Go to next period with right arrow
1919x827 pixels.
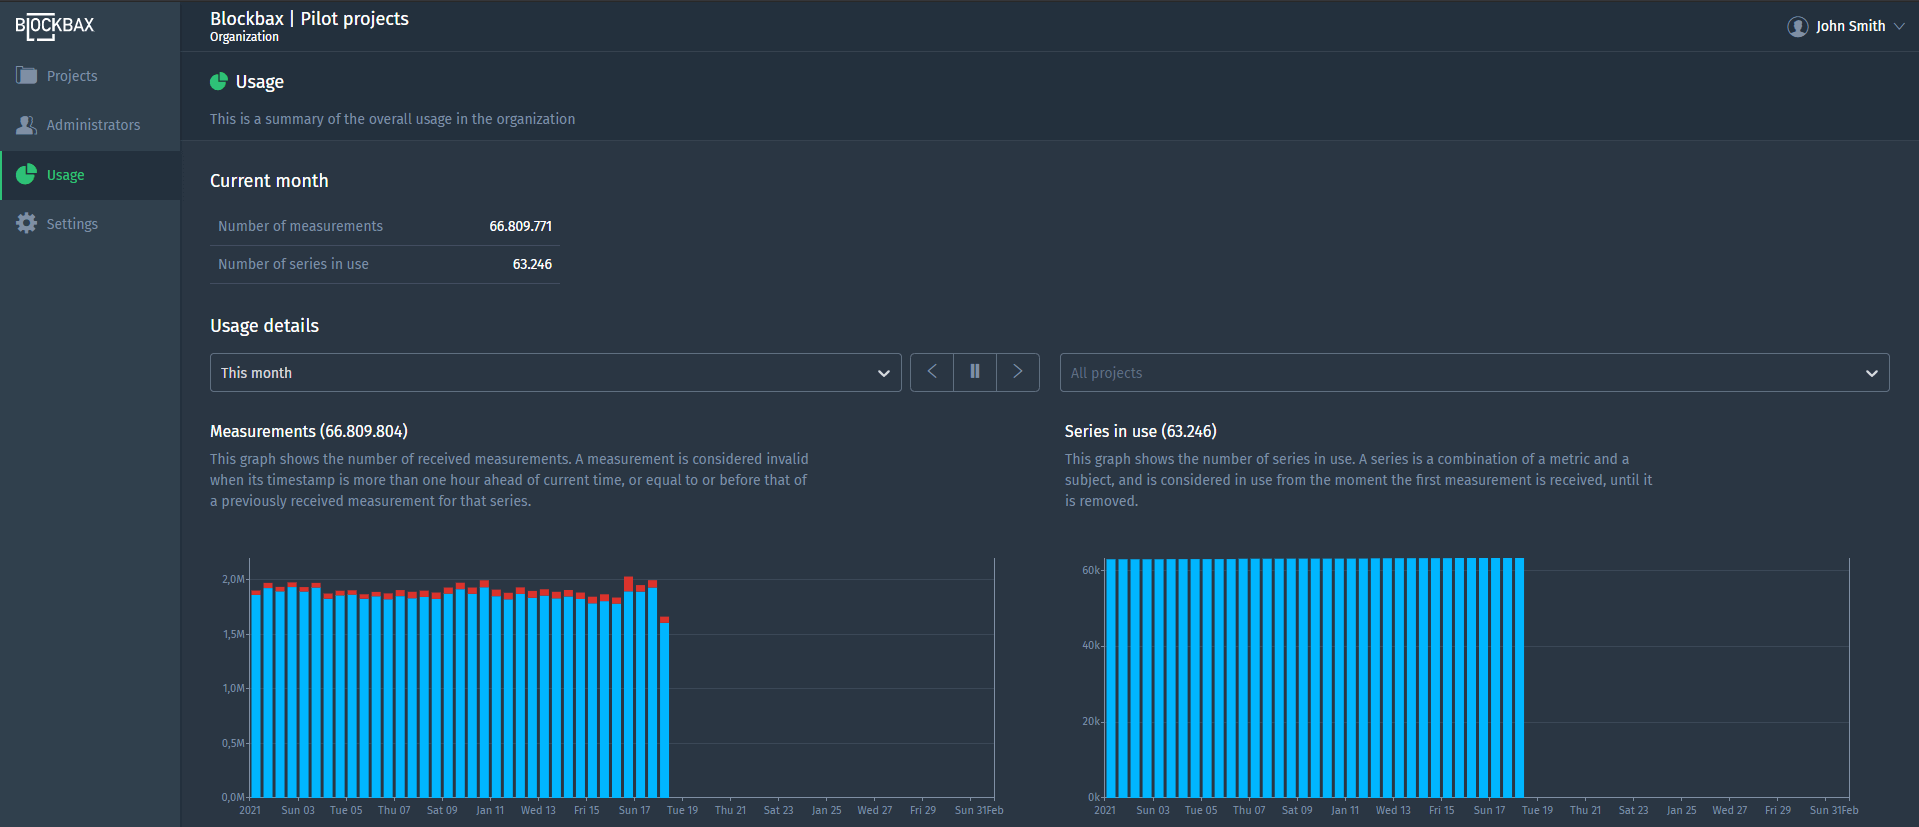[1018, 372]
